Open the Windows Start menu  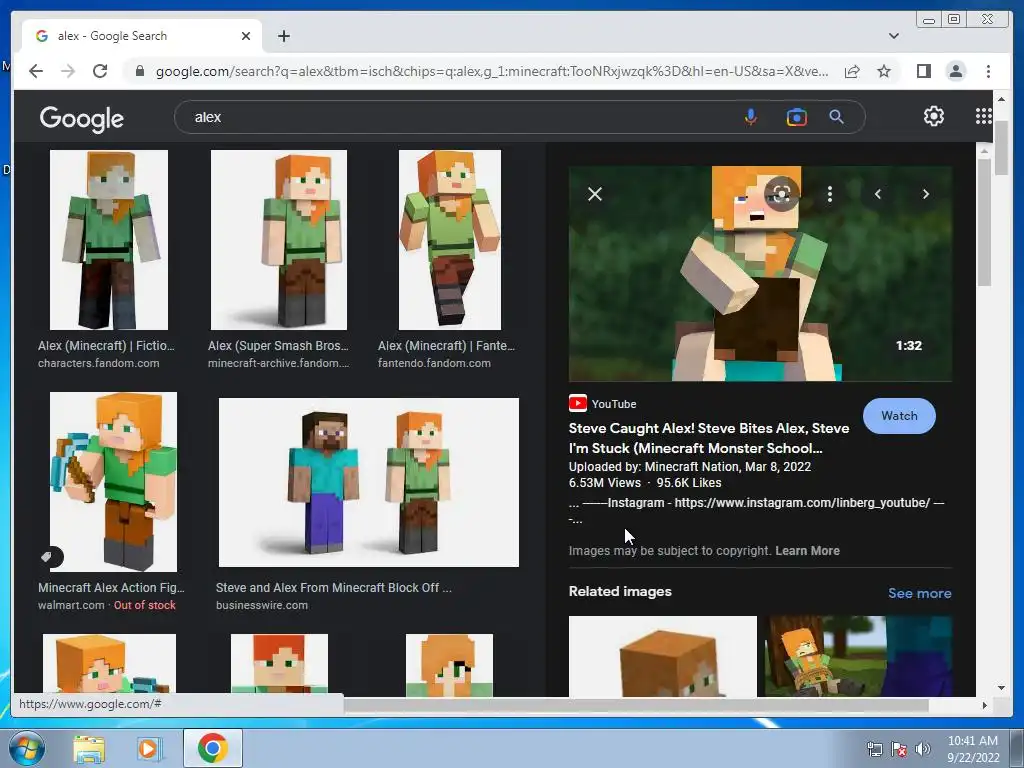click(27, 748)
